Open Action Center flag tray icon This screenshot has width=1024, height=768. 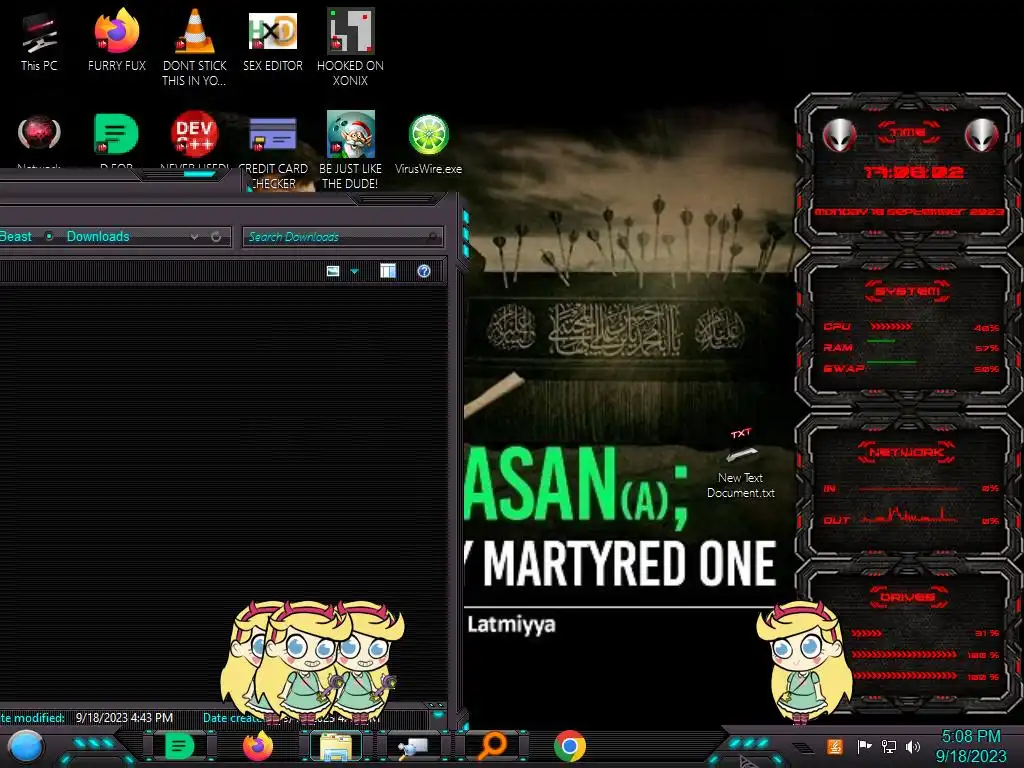coord(865,746)
